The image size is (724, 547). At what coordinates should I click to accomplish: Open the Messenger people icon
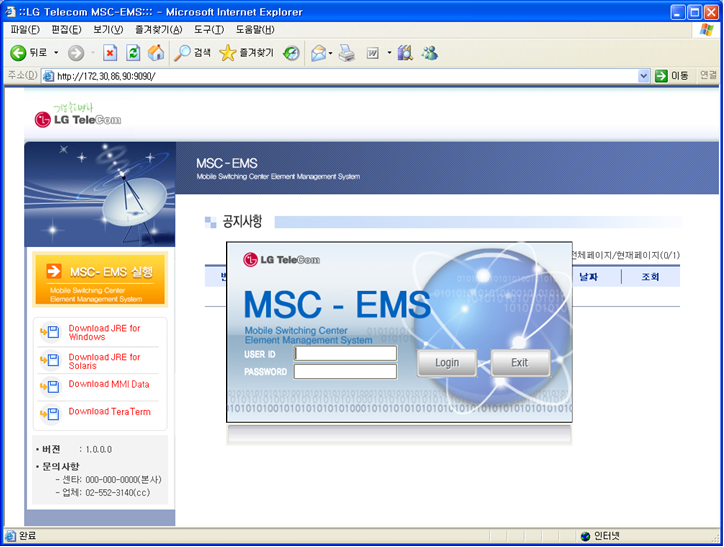pos(429,53)
